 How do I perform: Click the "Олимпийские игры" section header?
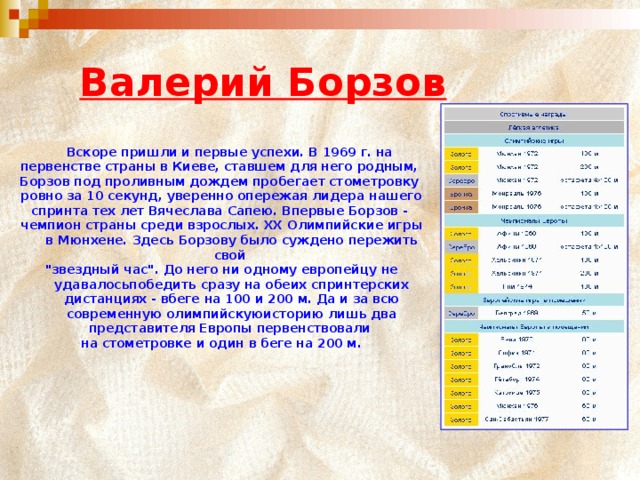click(534, 141)
